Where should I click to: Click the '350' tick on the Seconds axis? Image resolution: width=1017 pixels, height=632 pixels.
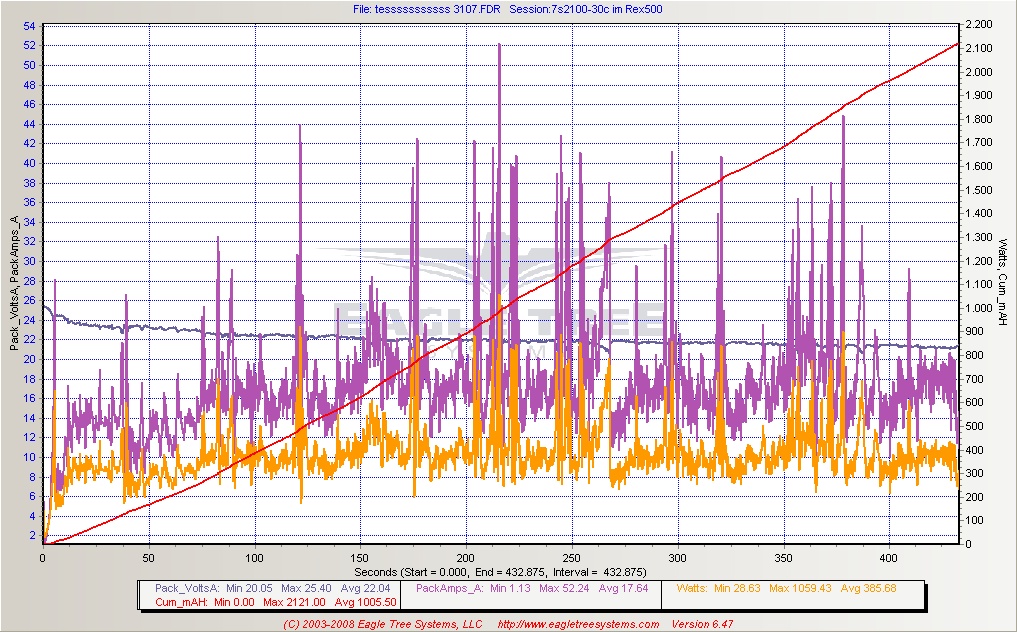[x=784, y=558]
